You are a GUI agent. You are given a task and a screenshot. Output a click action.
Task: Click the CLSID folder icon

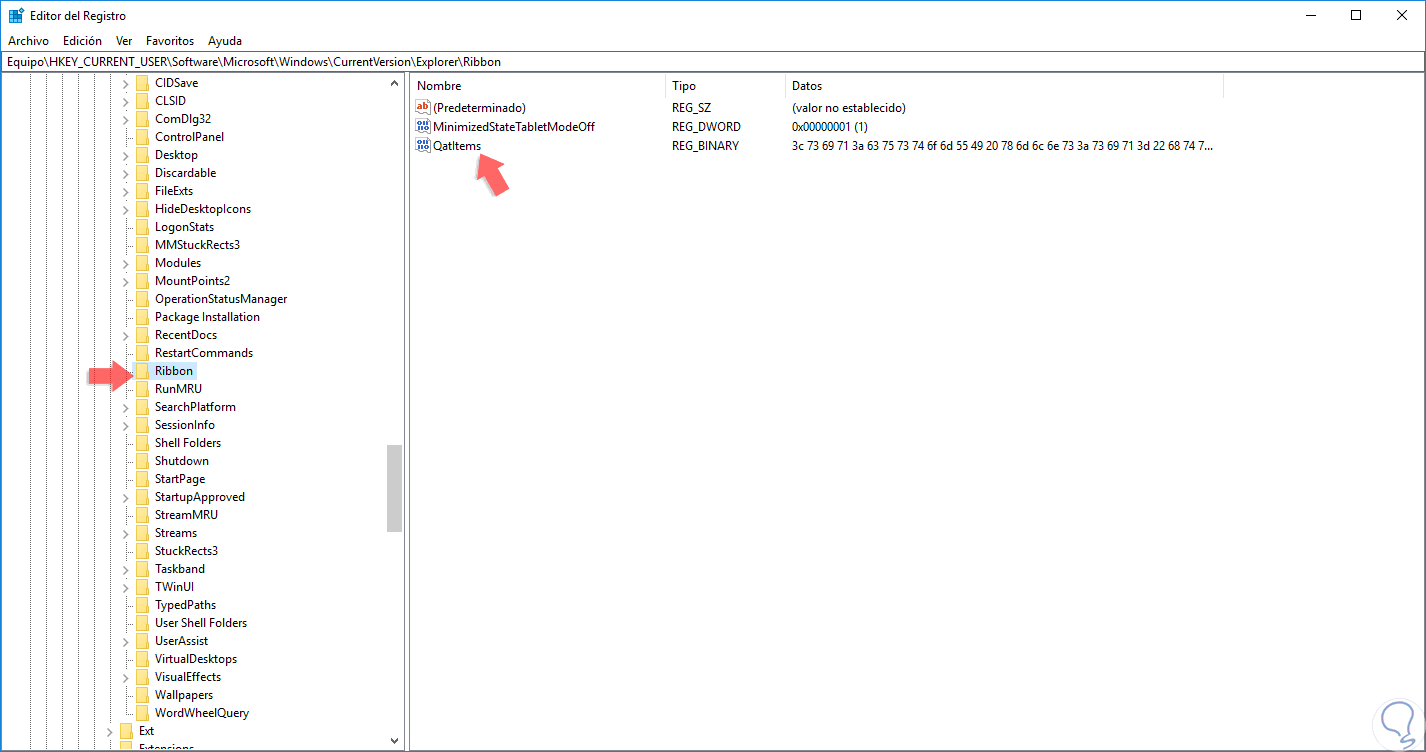[x=142, y=101]
